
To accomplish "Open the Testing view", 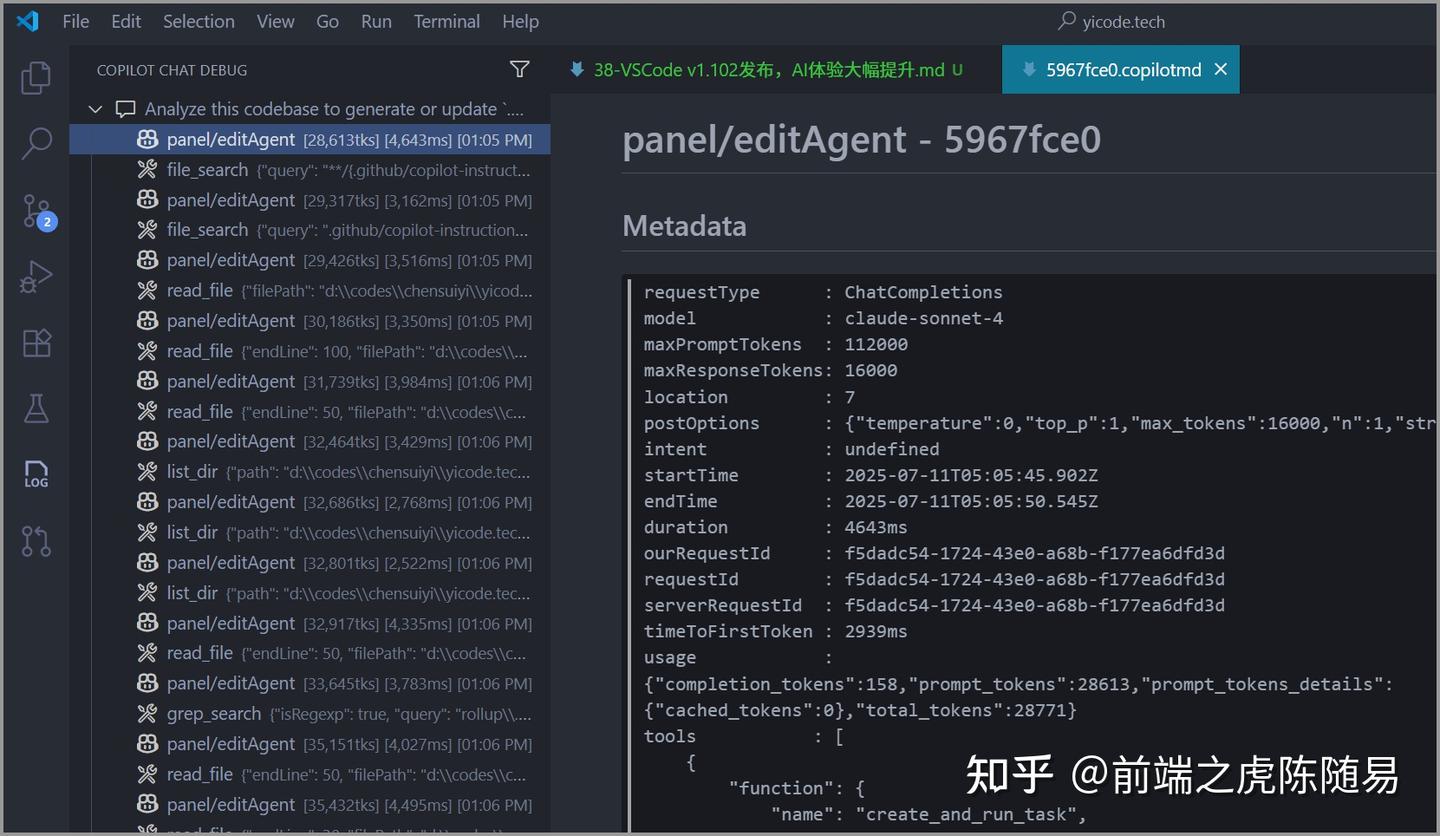I will [36, 408].
